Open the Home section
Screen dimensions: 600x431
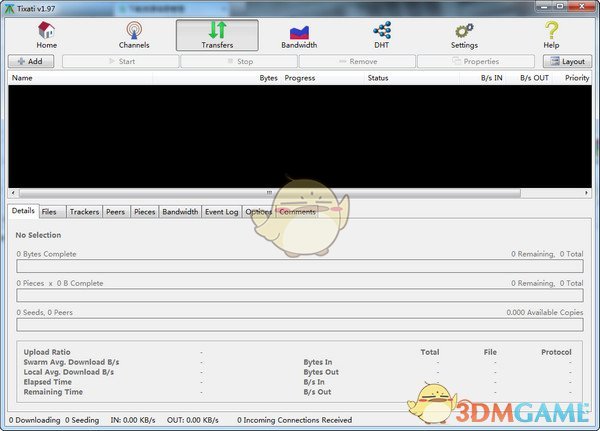[47, 35]
